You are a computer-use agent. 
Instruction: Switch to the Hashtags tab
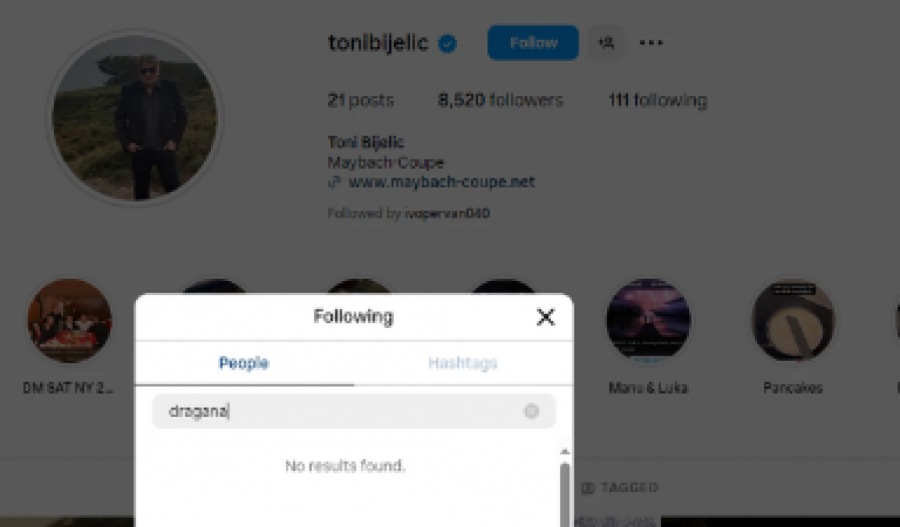pyautogui.click(x=462, y=363)
